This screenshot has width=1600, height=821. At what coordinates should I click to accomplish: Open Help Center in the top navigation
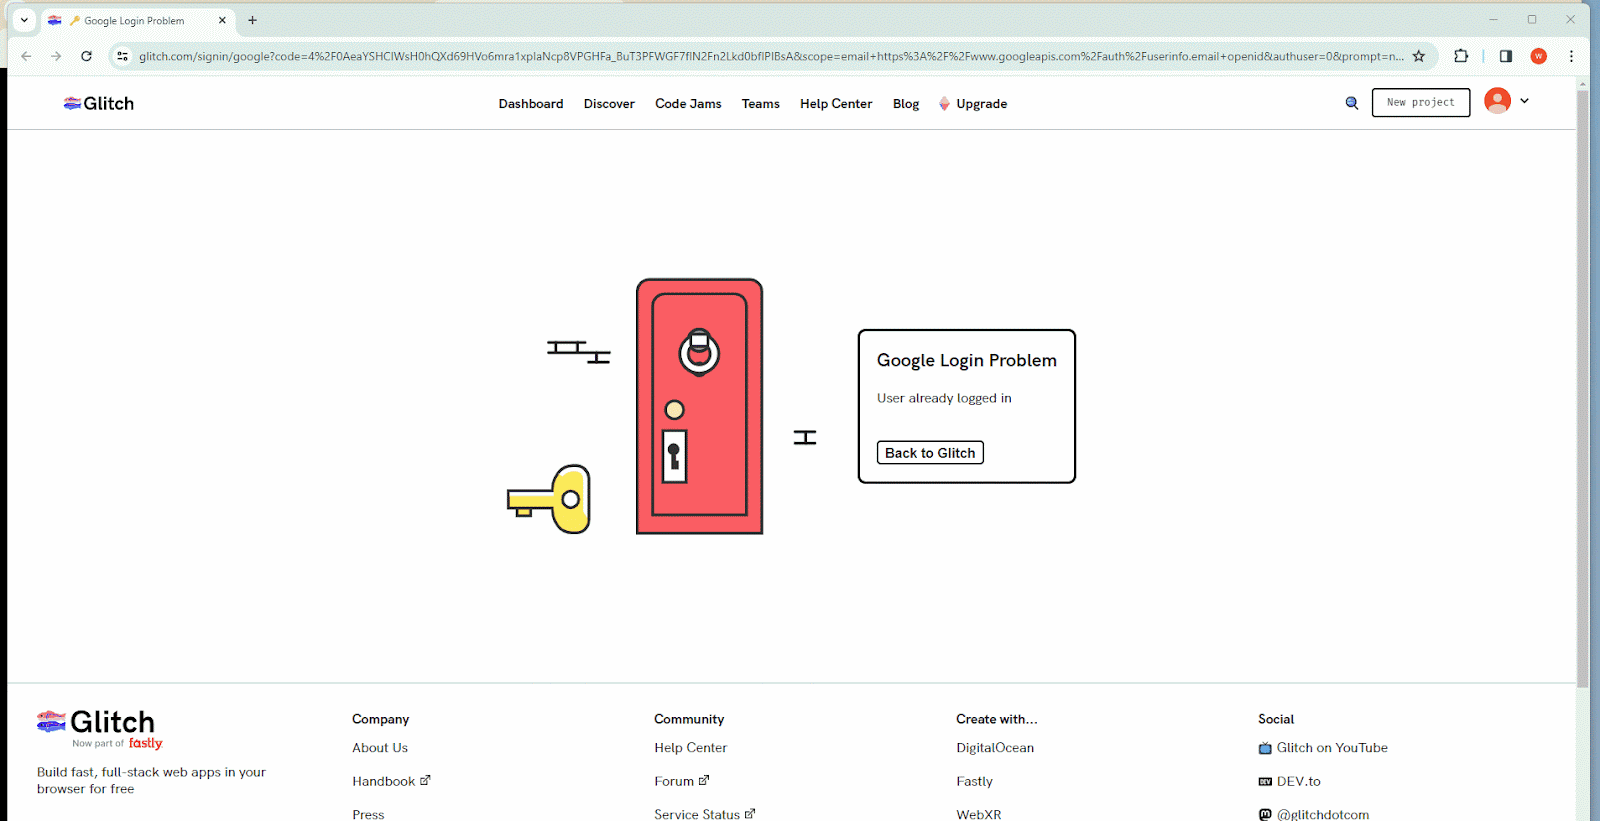(x=836, y=104)
